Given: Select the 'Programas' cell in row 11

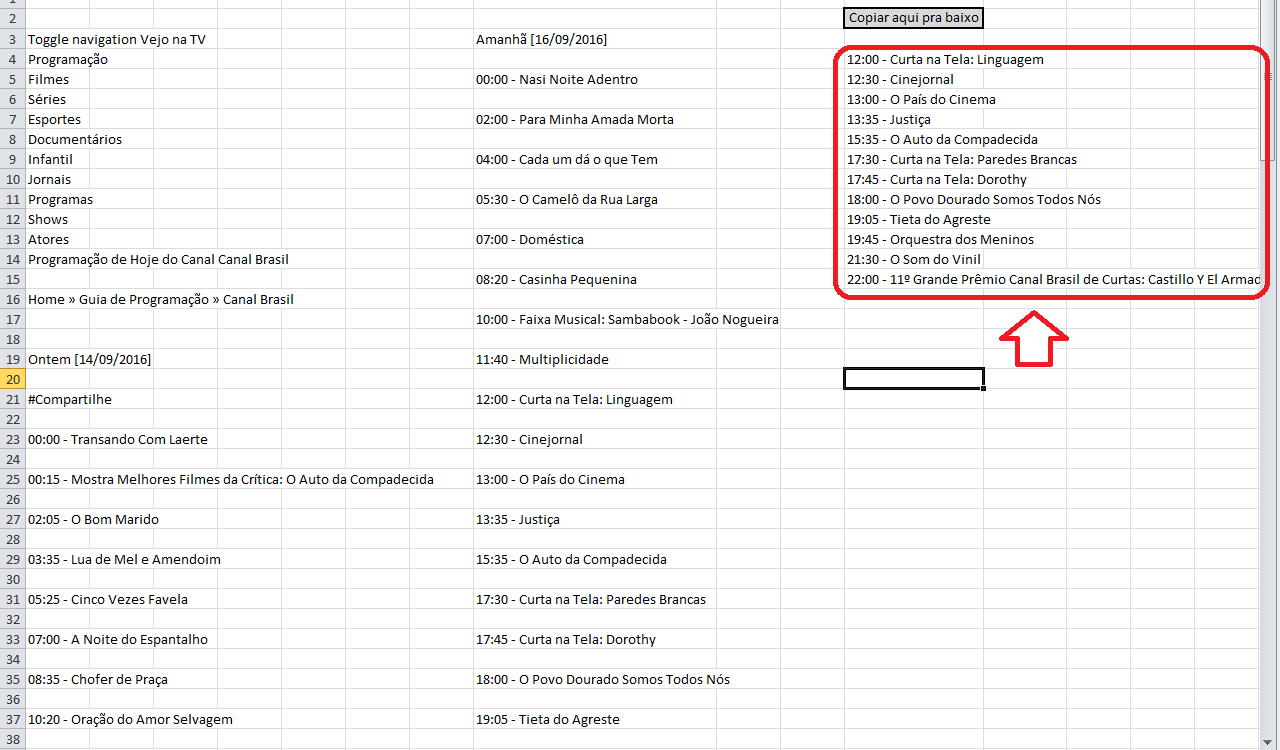Looking at the screenshot, I should 61,199.
